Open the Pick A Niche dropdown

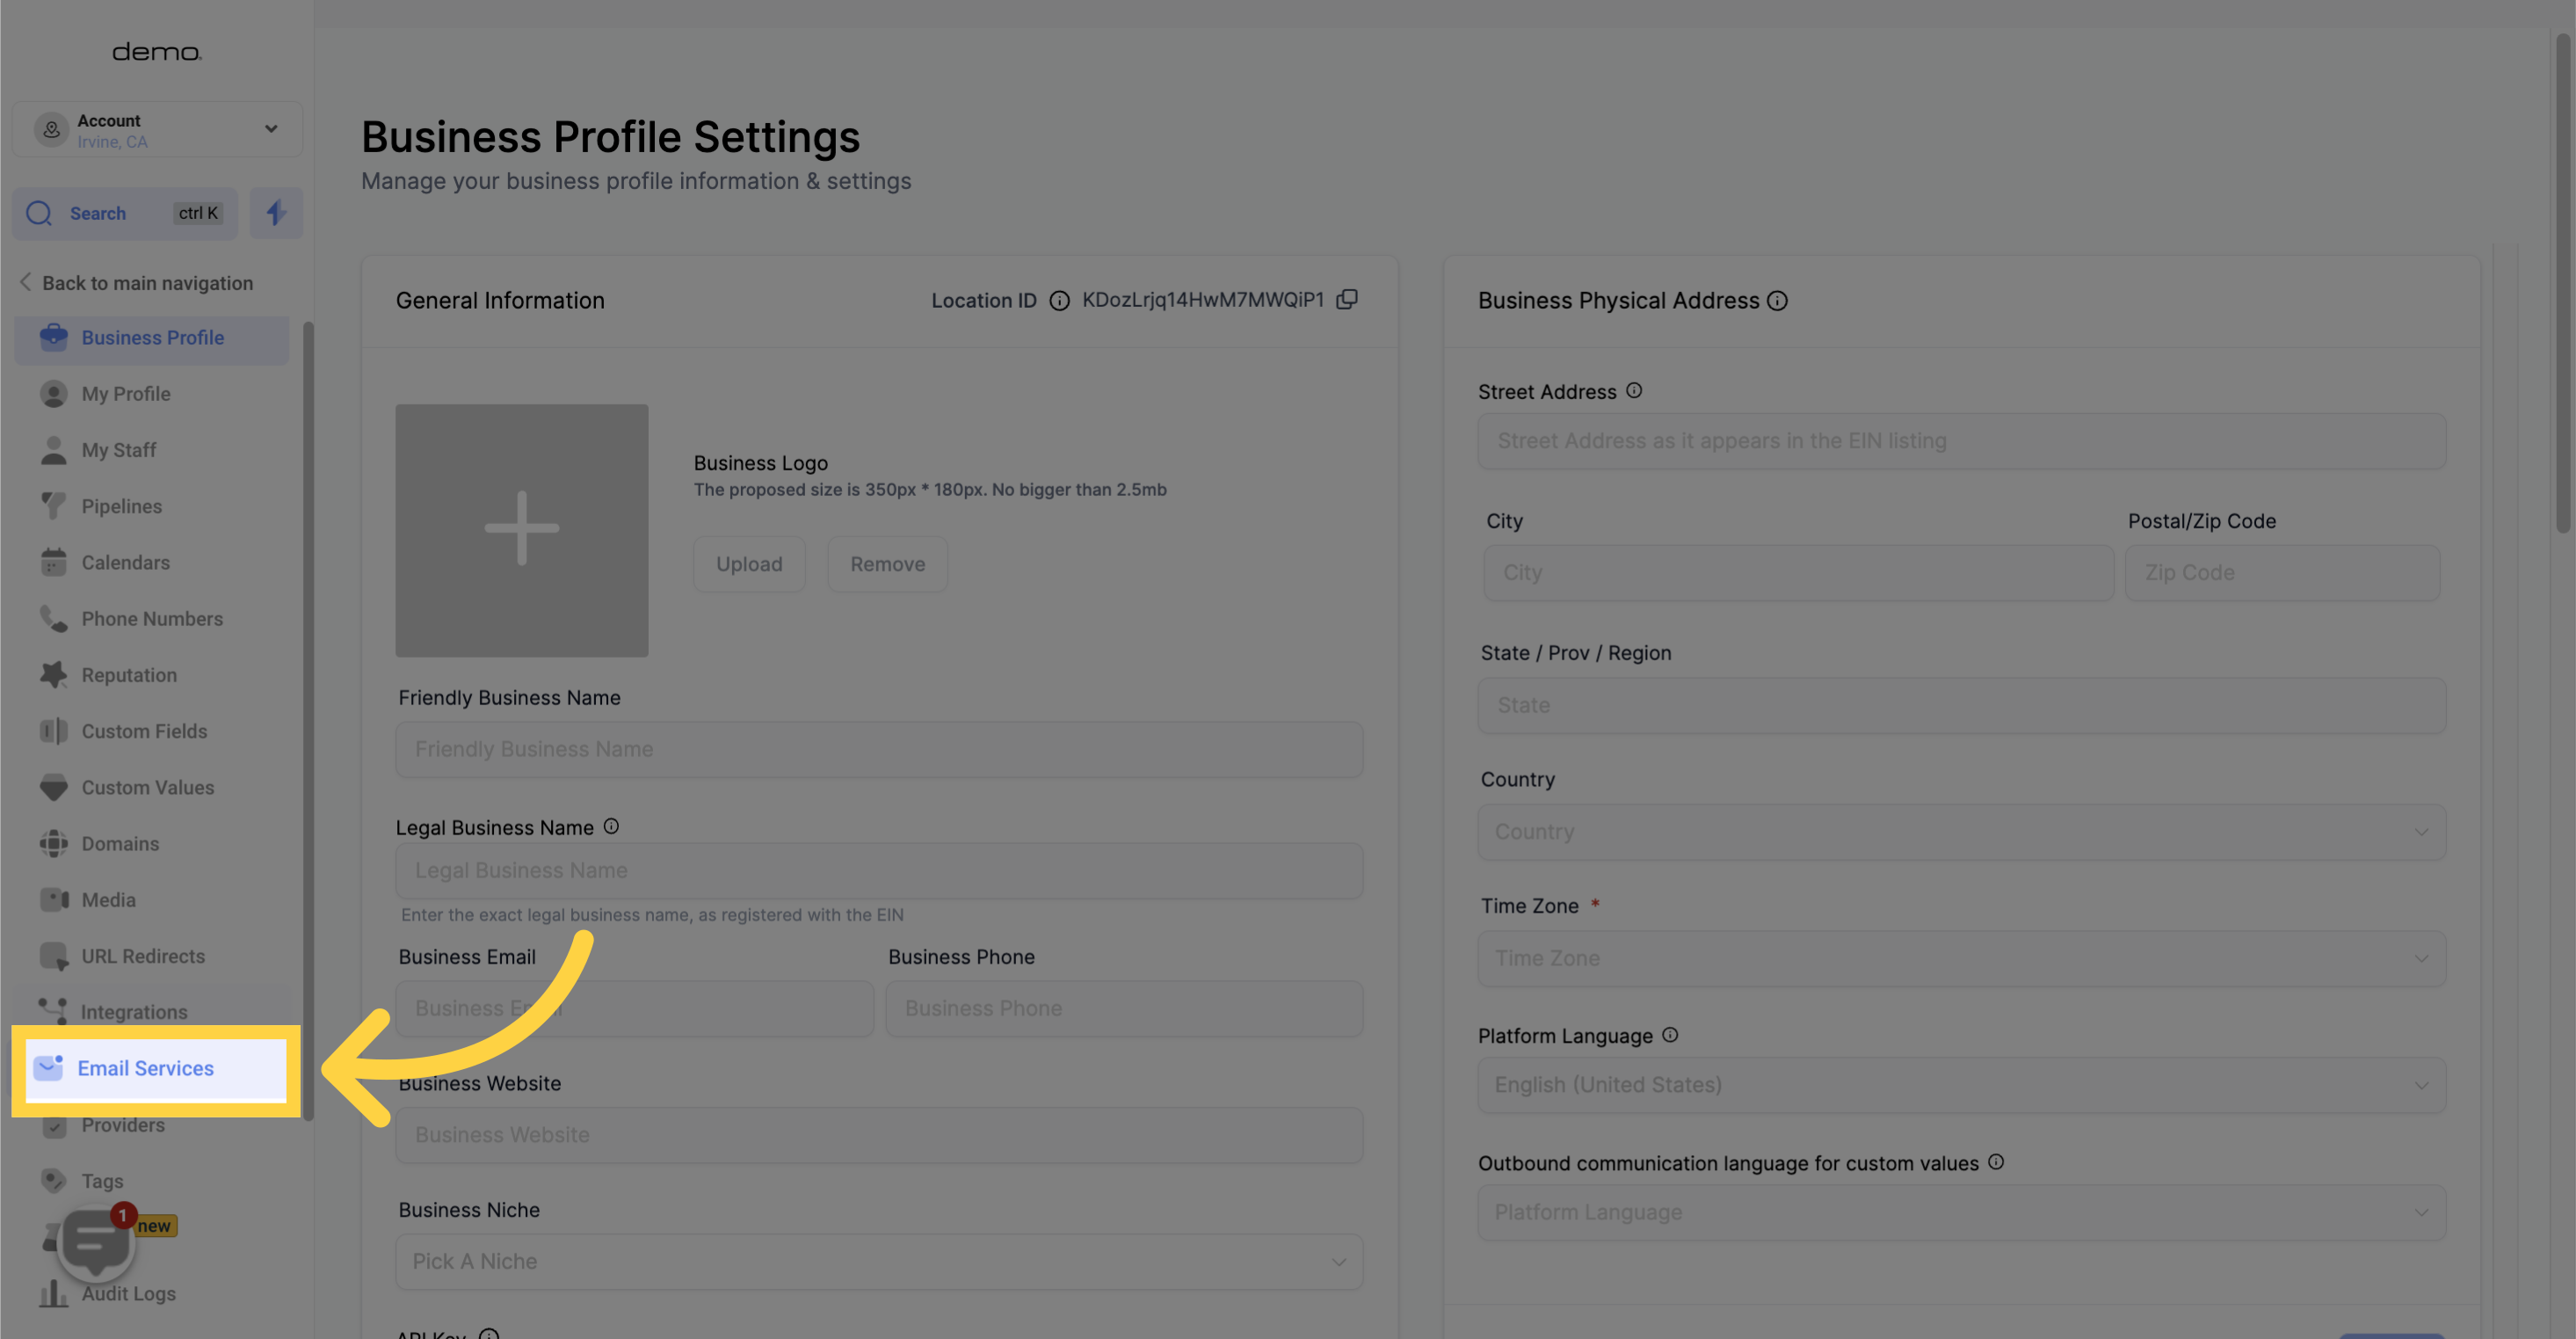coord(879,1261)
